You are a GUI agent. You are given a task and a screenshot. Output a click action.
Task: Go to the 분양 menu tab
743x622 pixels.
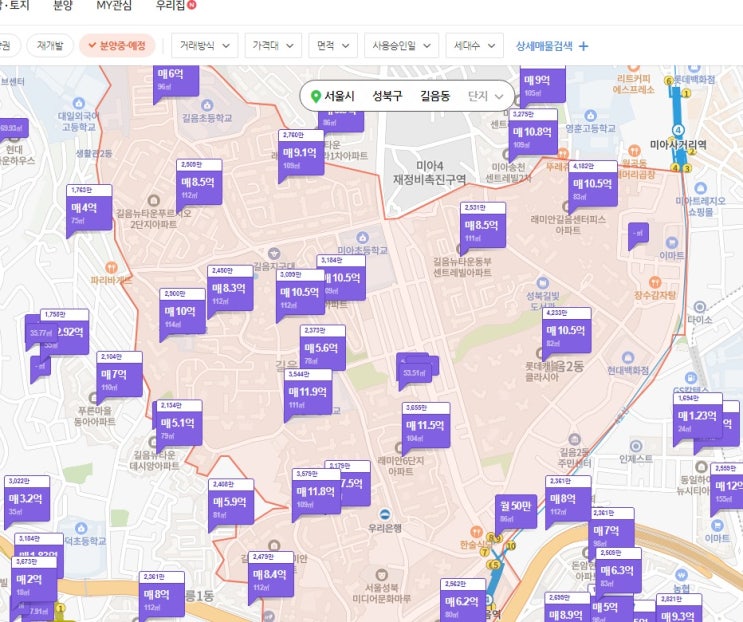[x=63, y=6]
